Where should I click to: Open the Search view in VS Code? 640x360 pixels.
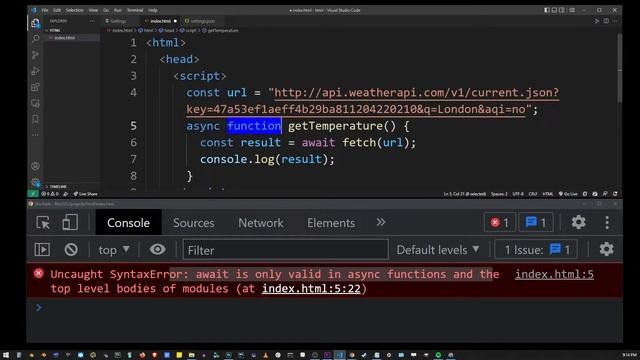(x=36, y=39)
